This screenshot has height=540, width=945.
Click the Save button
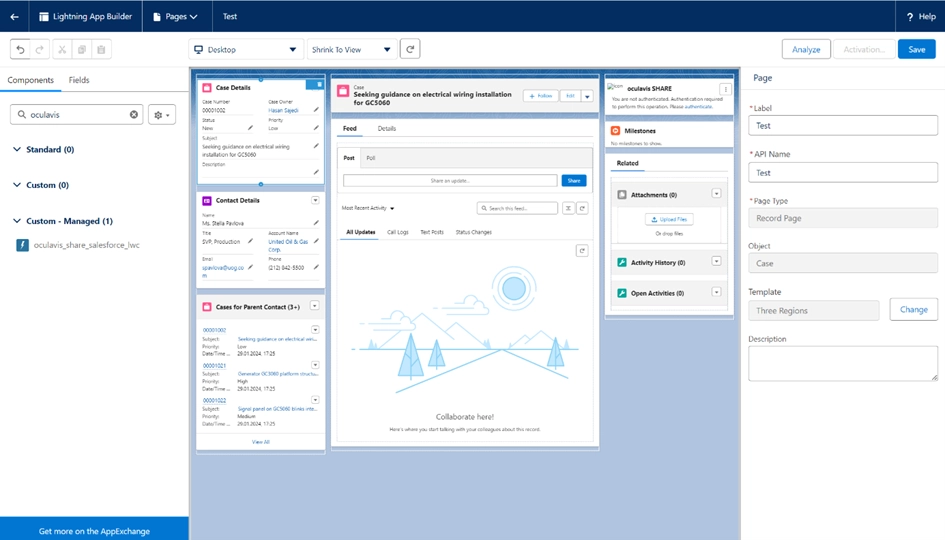(x=917, y=49)
